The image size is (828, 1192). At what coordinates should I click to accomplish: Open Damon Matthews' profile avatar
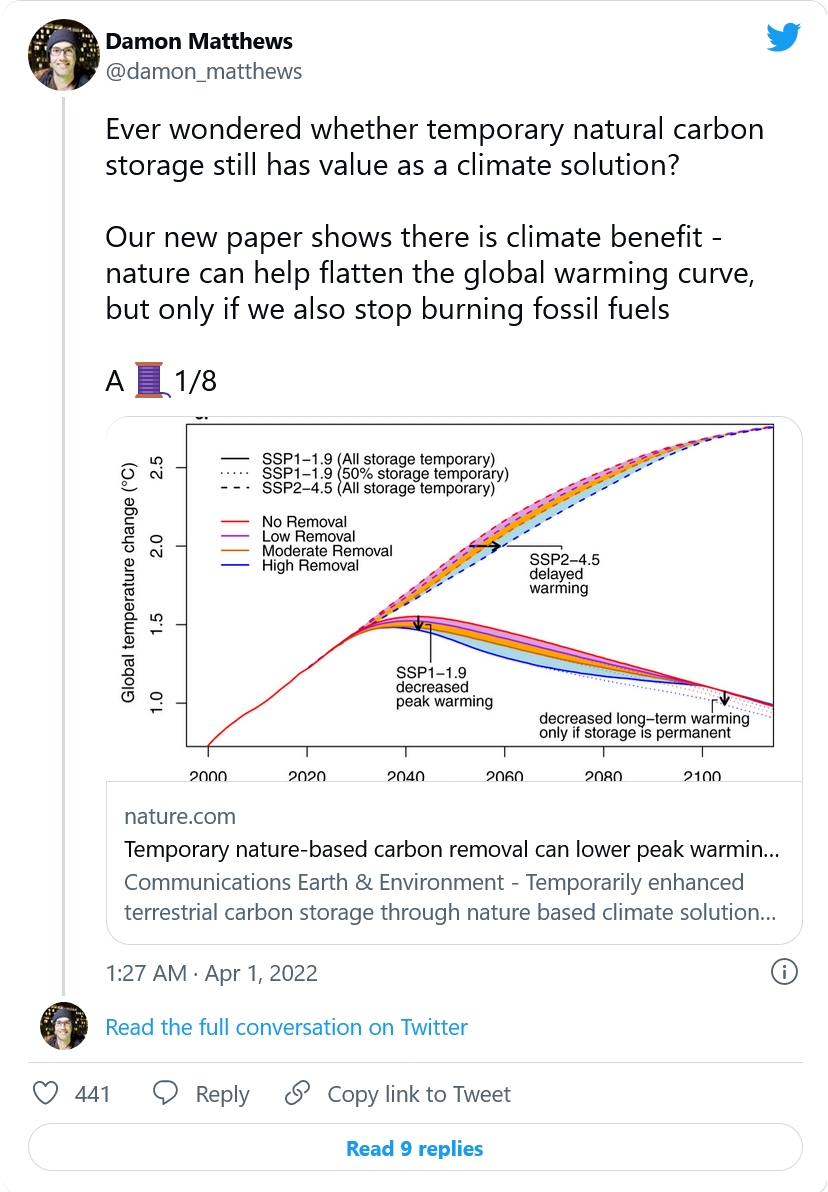point(64,55)
